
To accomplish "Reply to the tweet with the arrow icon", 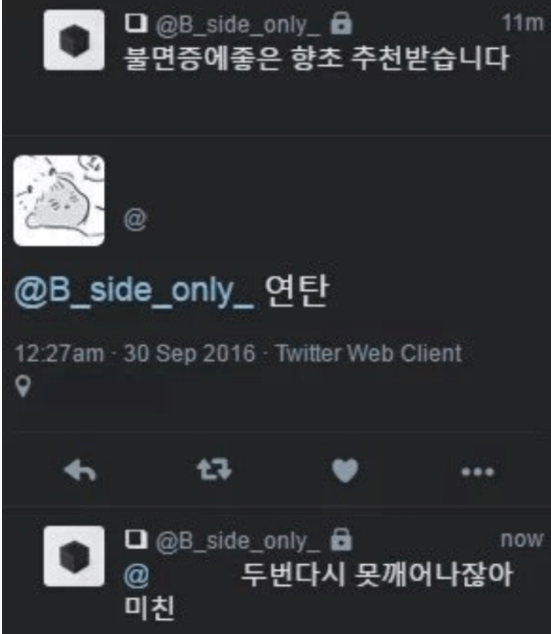I will pyautogui.click(x=80, y=471).
